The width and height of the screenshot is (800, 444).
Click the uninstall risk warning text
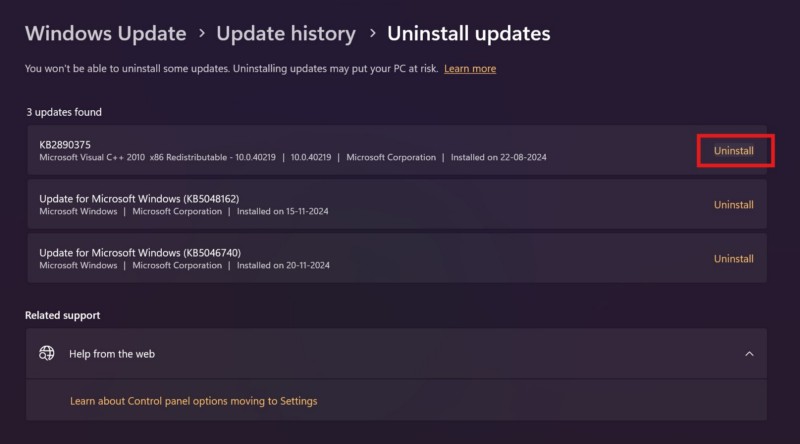(230, 69)
